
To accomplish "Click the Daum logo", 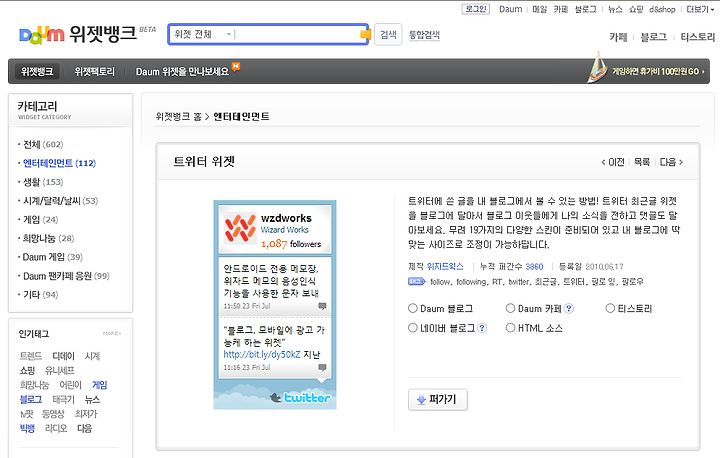I will click(x=42, y=34).
